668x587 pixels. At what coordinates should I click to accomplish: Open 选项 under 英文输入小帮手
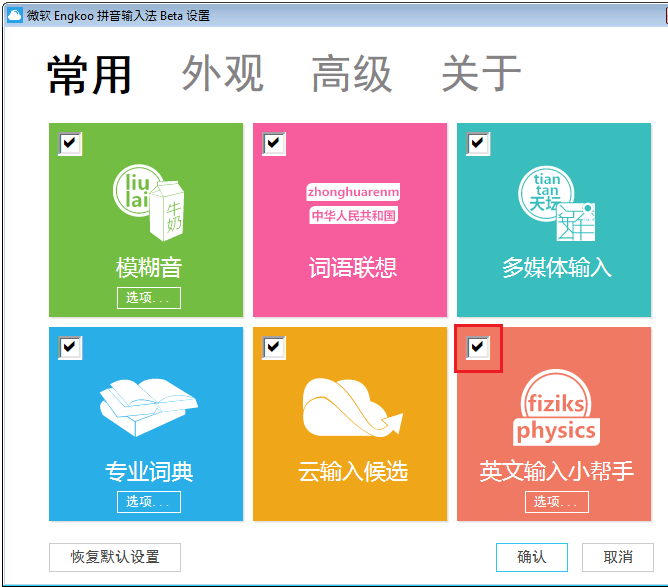(556, 501)
